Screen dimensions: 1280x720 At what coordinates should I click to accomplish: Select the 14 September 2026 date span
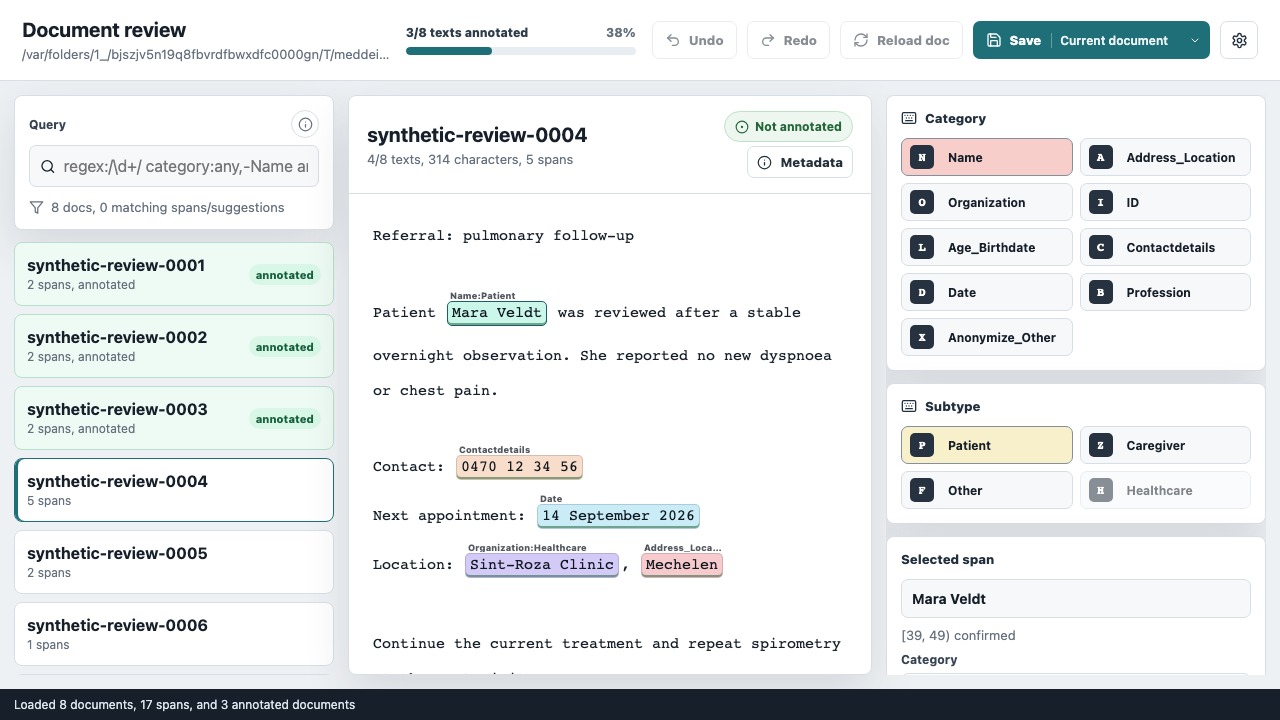coord(618,516)
